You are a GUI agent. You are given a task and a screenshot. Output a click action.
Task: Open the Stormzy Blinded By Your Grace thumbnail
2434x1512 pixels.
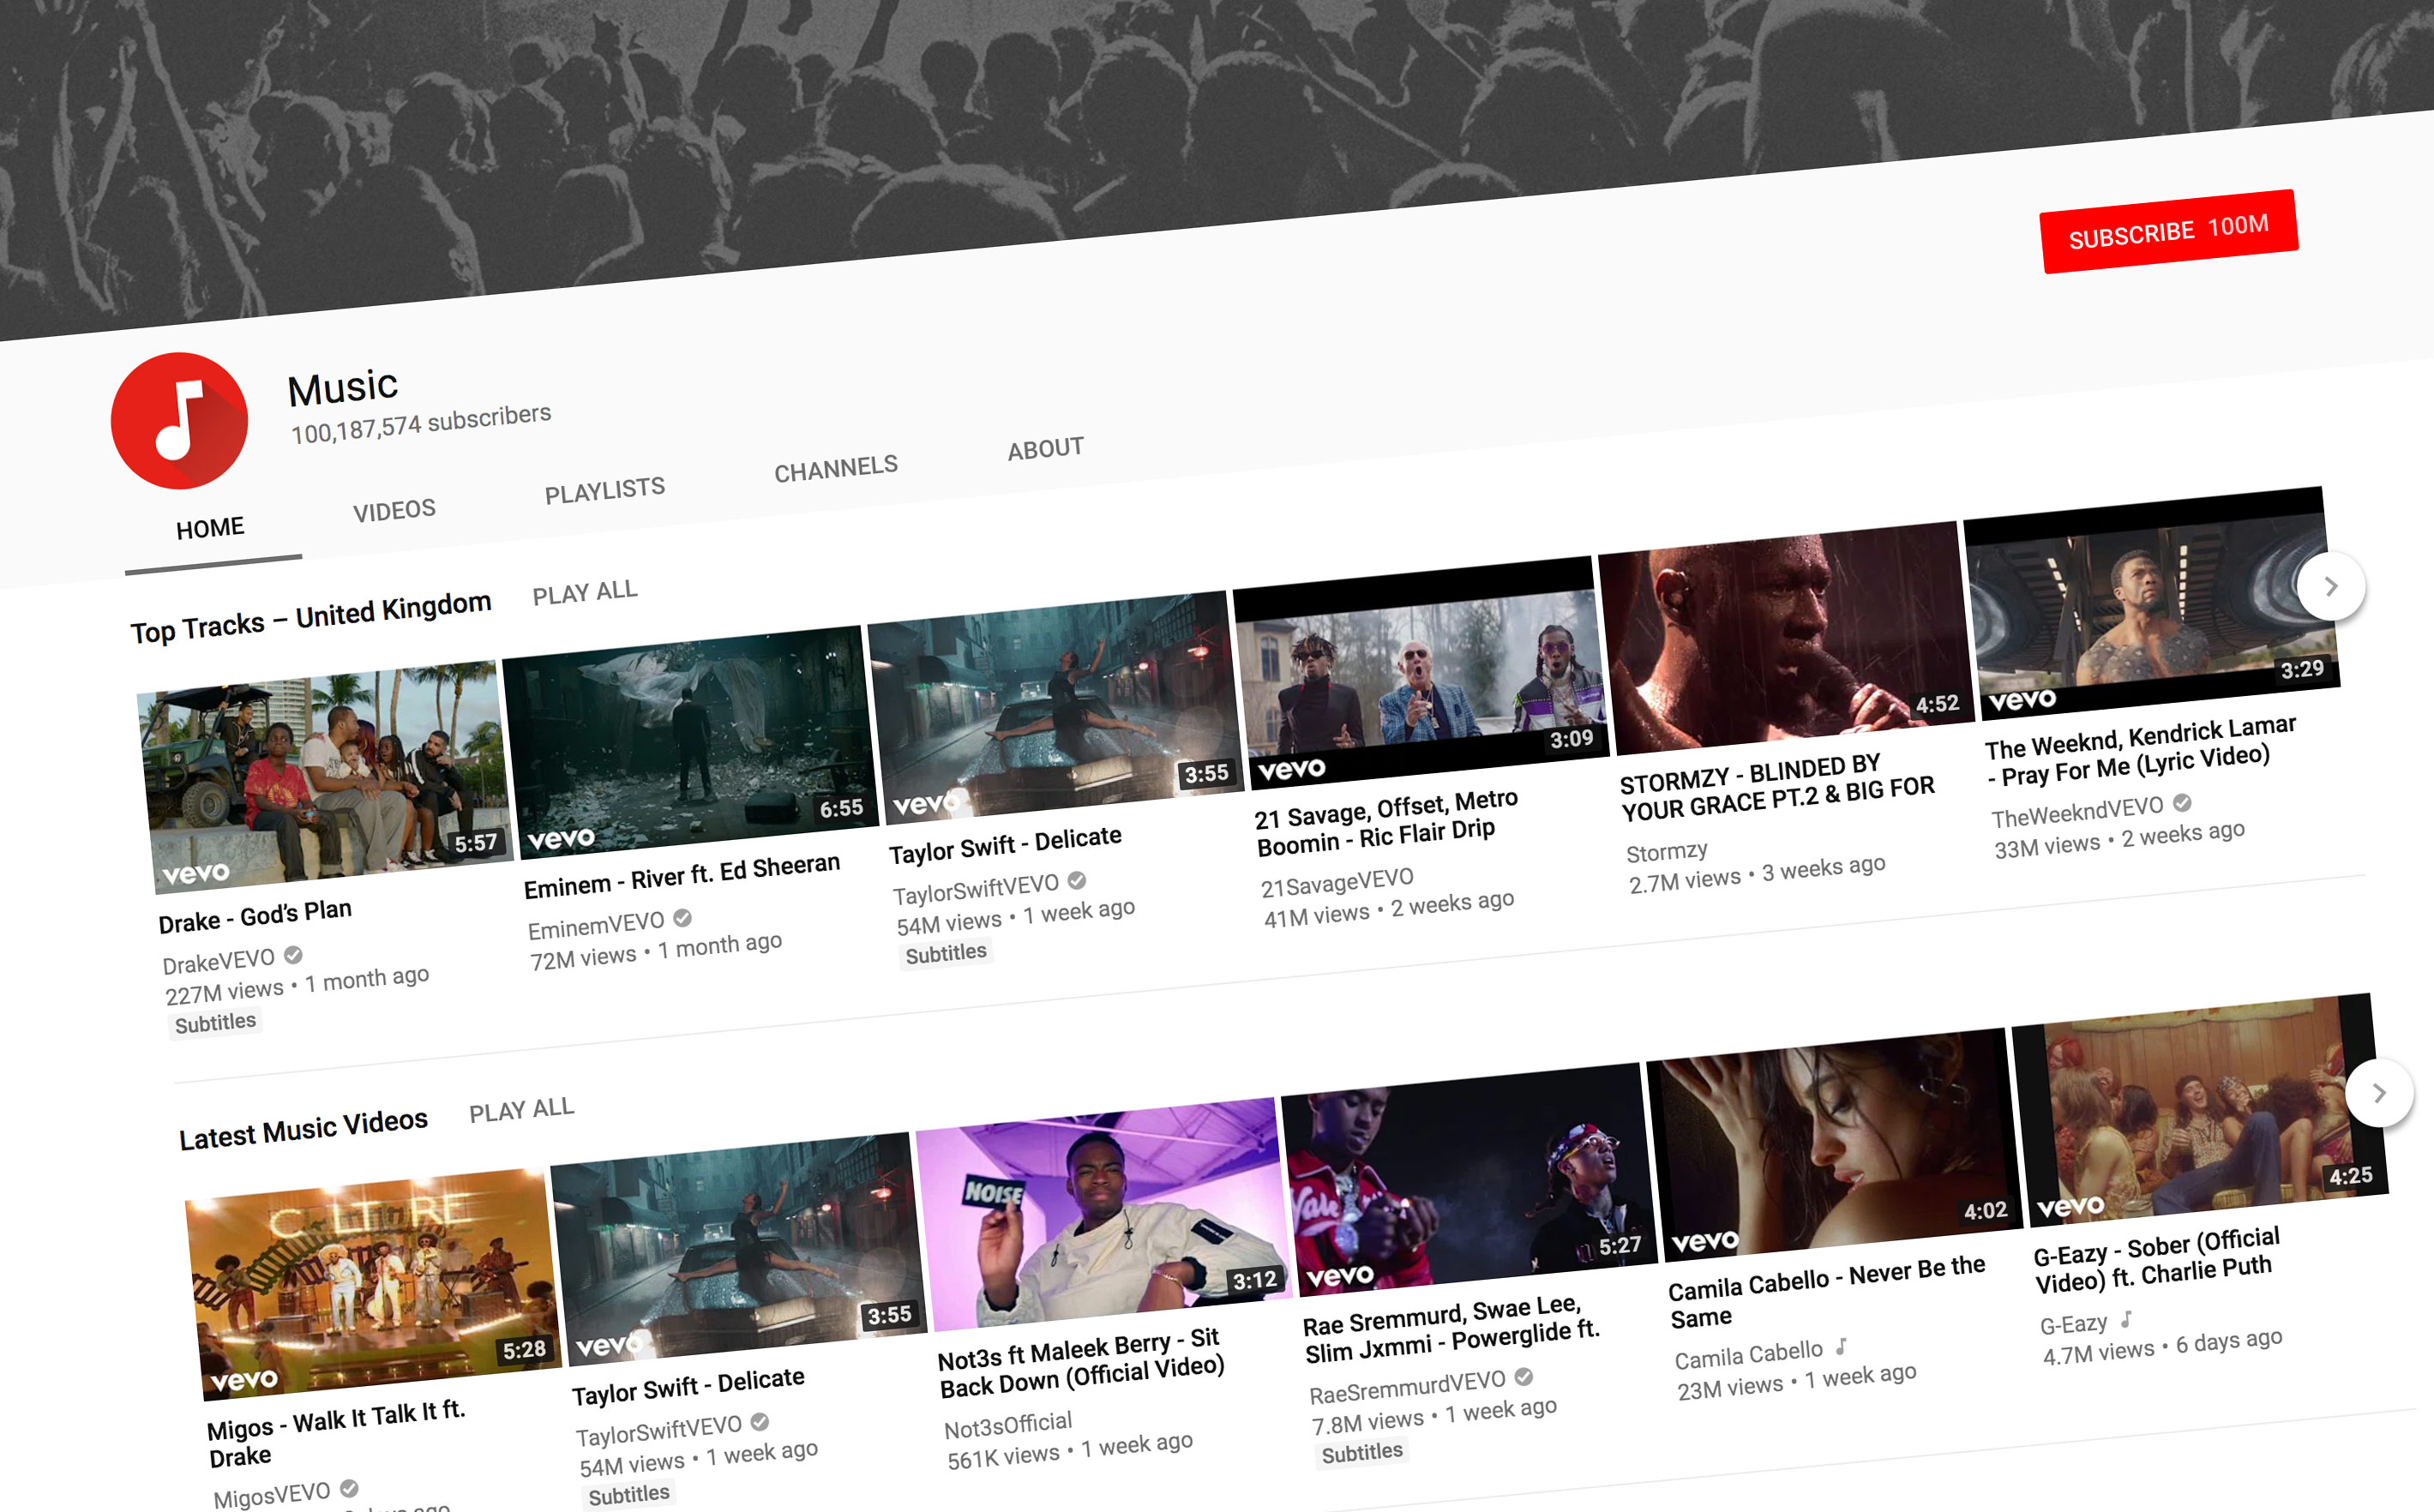click(x=1787, y=638)
